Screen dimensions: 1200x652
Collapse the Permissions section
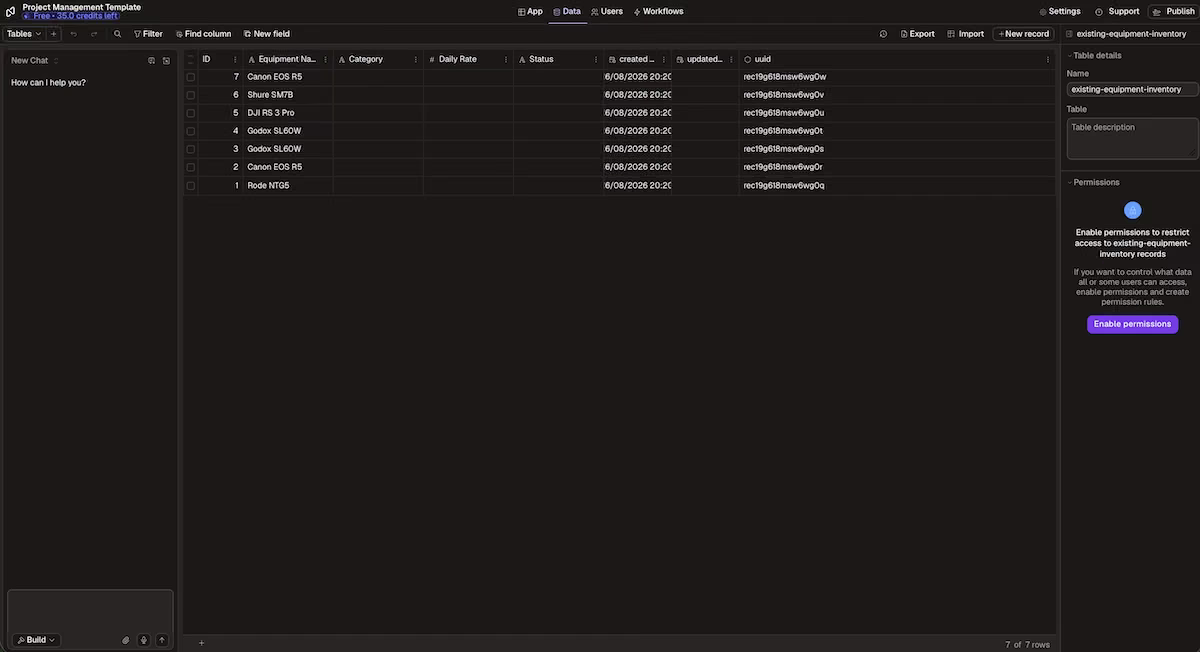(1094, 183)
